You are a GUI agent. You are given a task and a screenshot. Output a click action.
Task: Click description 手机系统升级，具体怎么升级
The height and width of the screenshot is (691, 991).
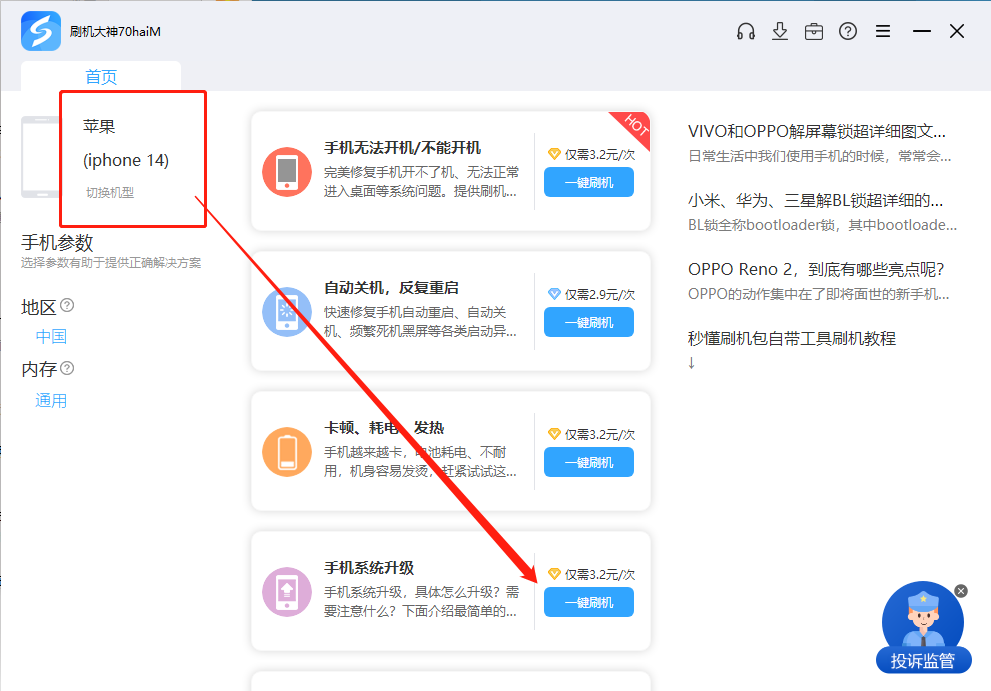click(422, 601)
